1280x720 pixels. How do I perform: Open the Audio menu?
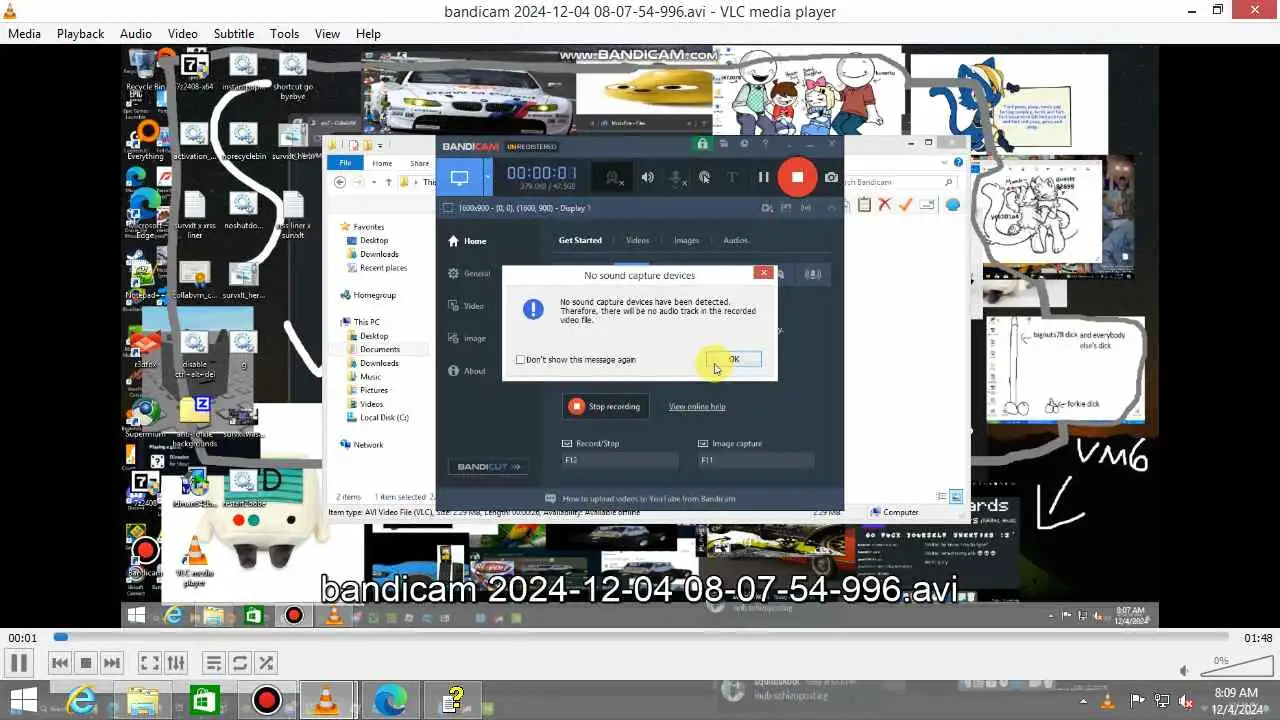click(136, 33)
